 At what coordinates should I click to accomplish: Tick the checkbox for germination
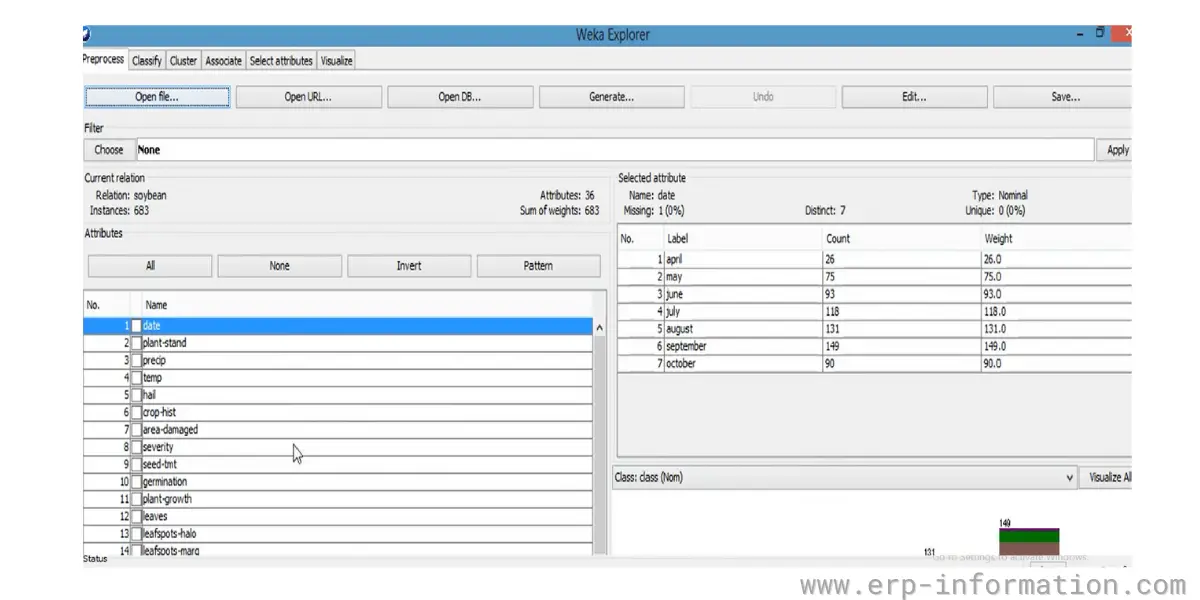coord(136,482)
